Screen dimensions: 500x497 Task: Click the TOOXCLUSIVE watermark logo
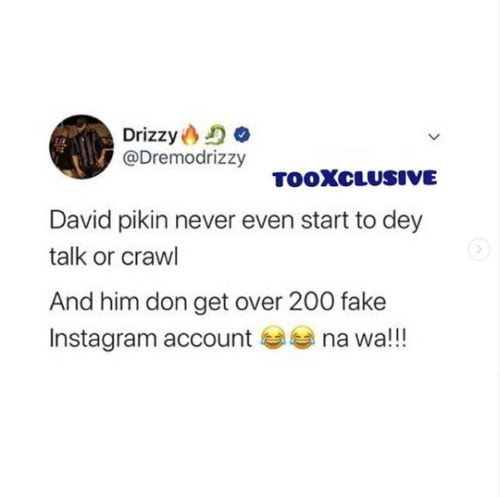coord(355,178)
